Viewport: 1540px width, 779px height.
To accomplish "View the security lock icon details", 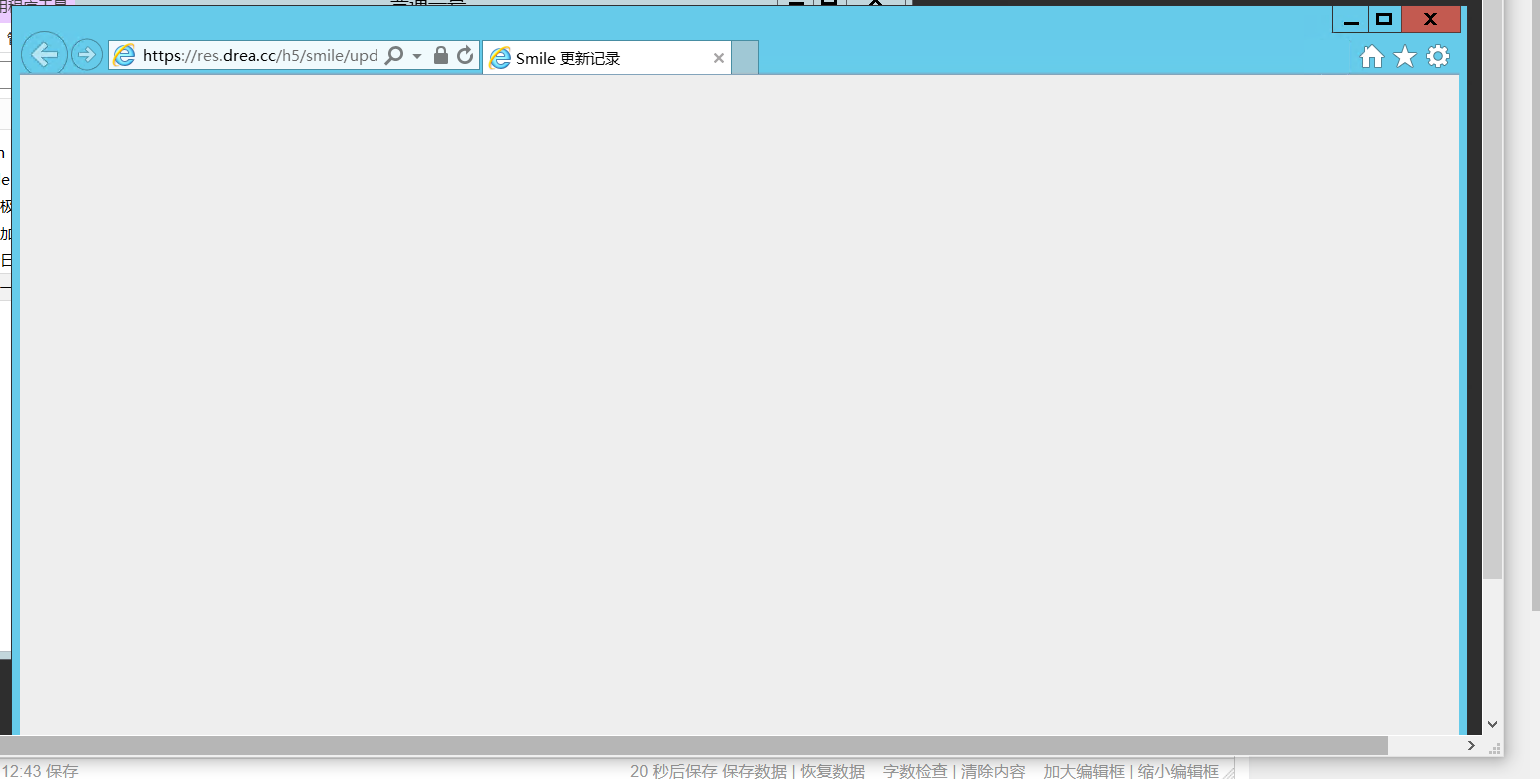I will point(440,56).
